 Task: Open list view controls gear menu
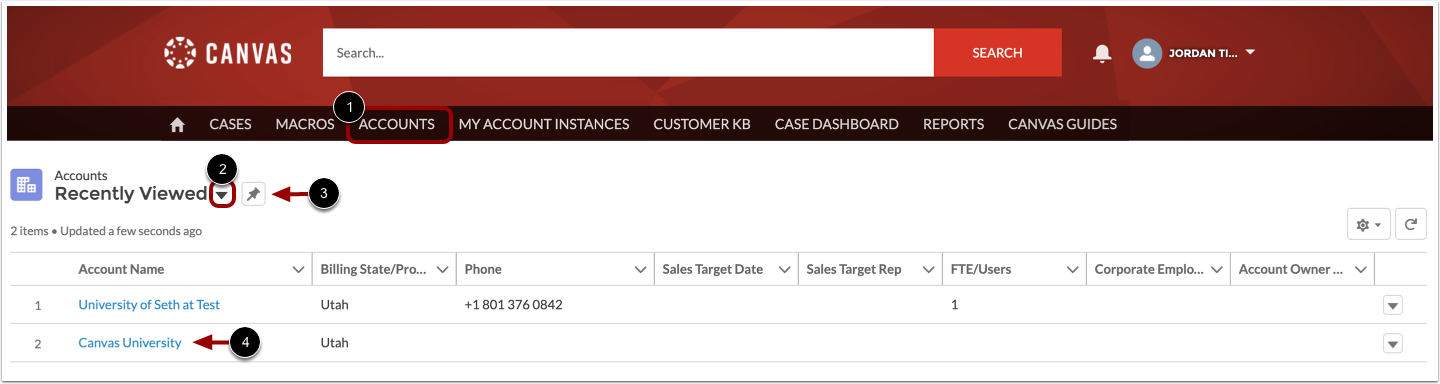click(1368, 225)
